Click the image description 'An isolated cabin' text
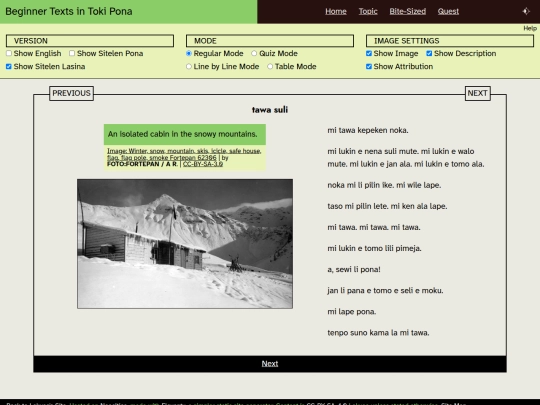 [183, 134]
